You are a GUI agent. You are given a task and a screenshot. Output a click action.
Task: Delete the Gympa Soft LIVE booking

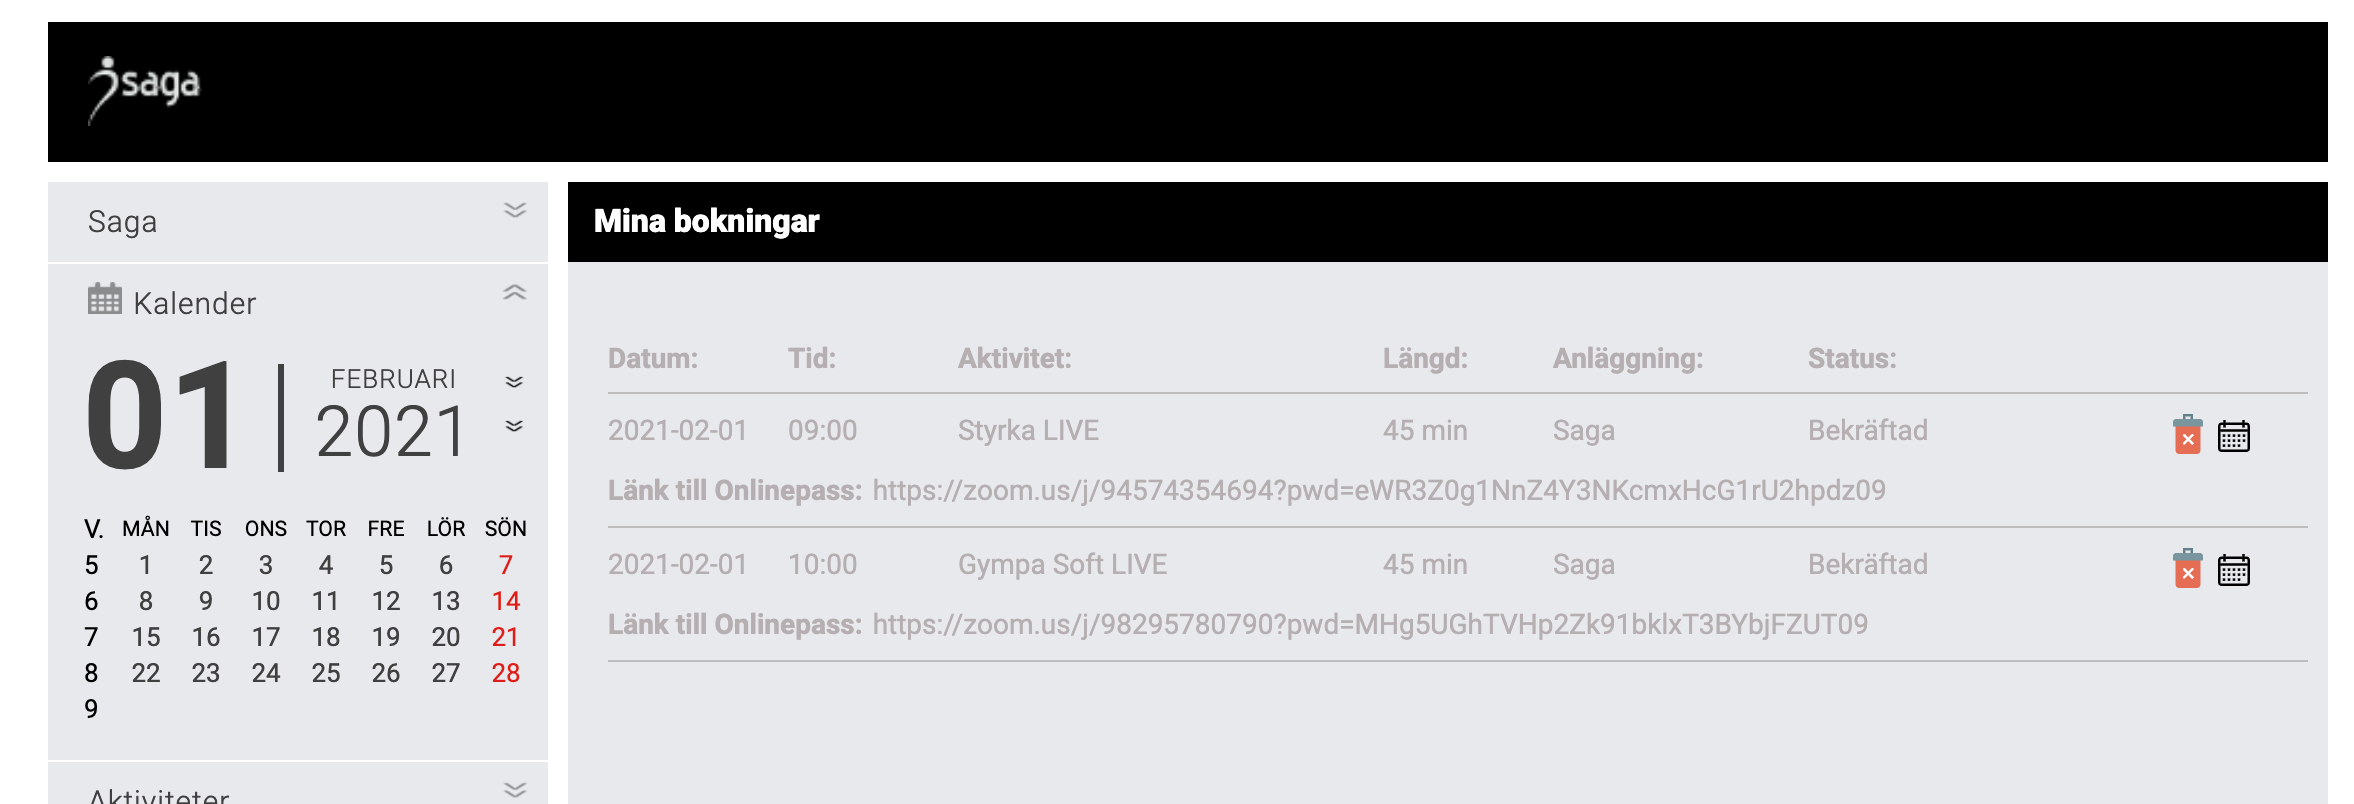click(x=2187, y=568)
